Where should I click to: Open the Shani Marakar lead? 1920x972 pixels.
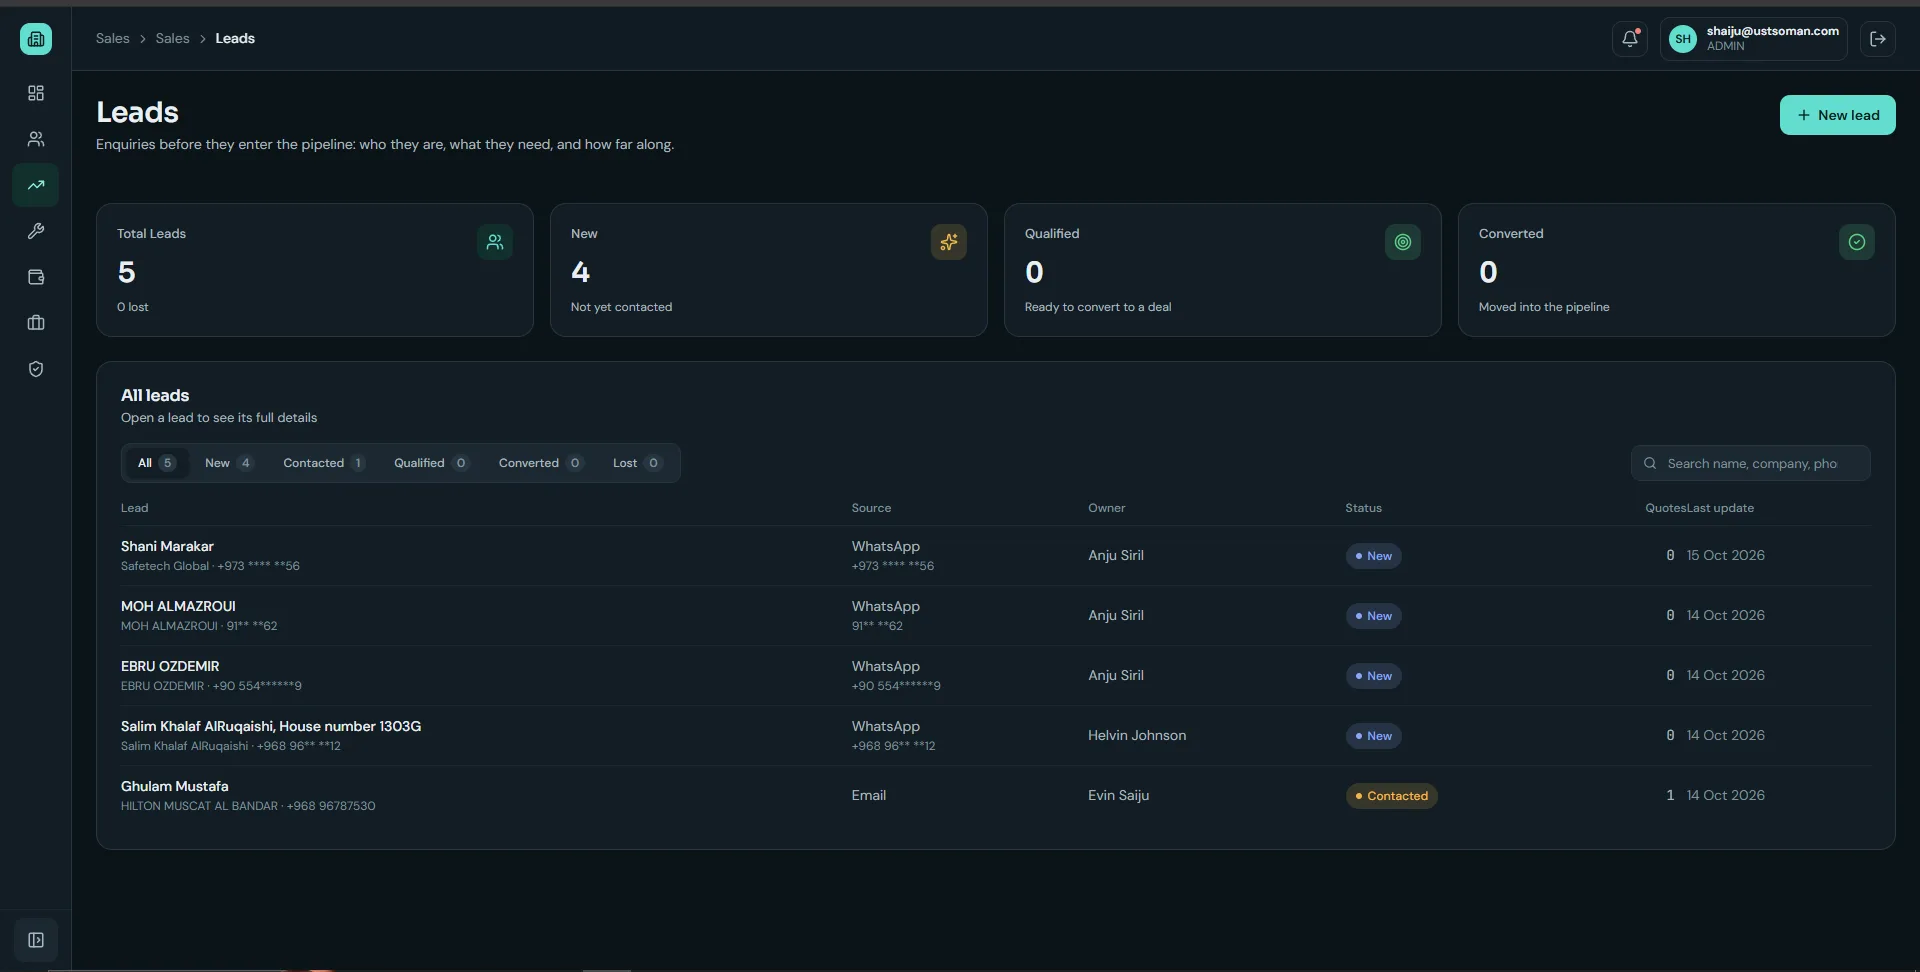tap(995, 556)
